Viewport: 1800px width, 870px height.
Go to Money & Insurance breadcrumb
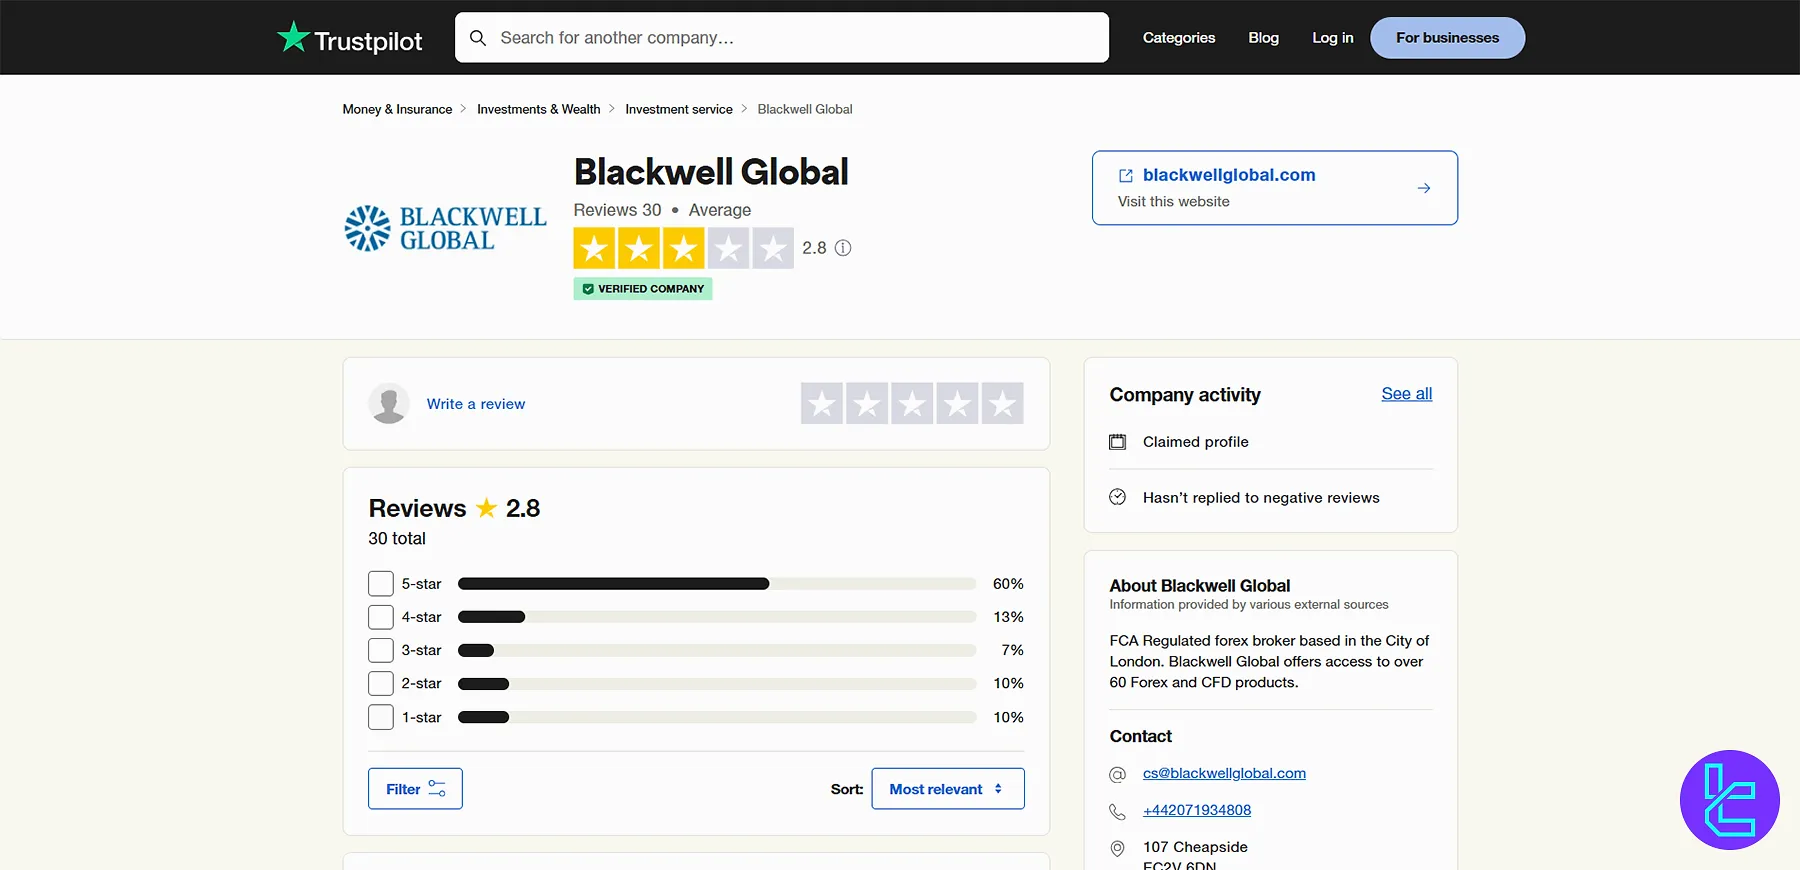(397, 109)
